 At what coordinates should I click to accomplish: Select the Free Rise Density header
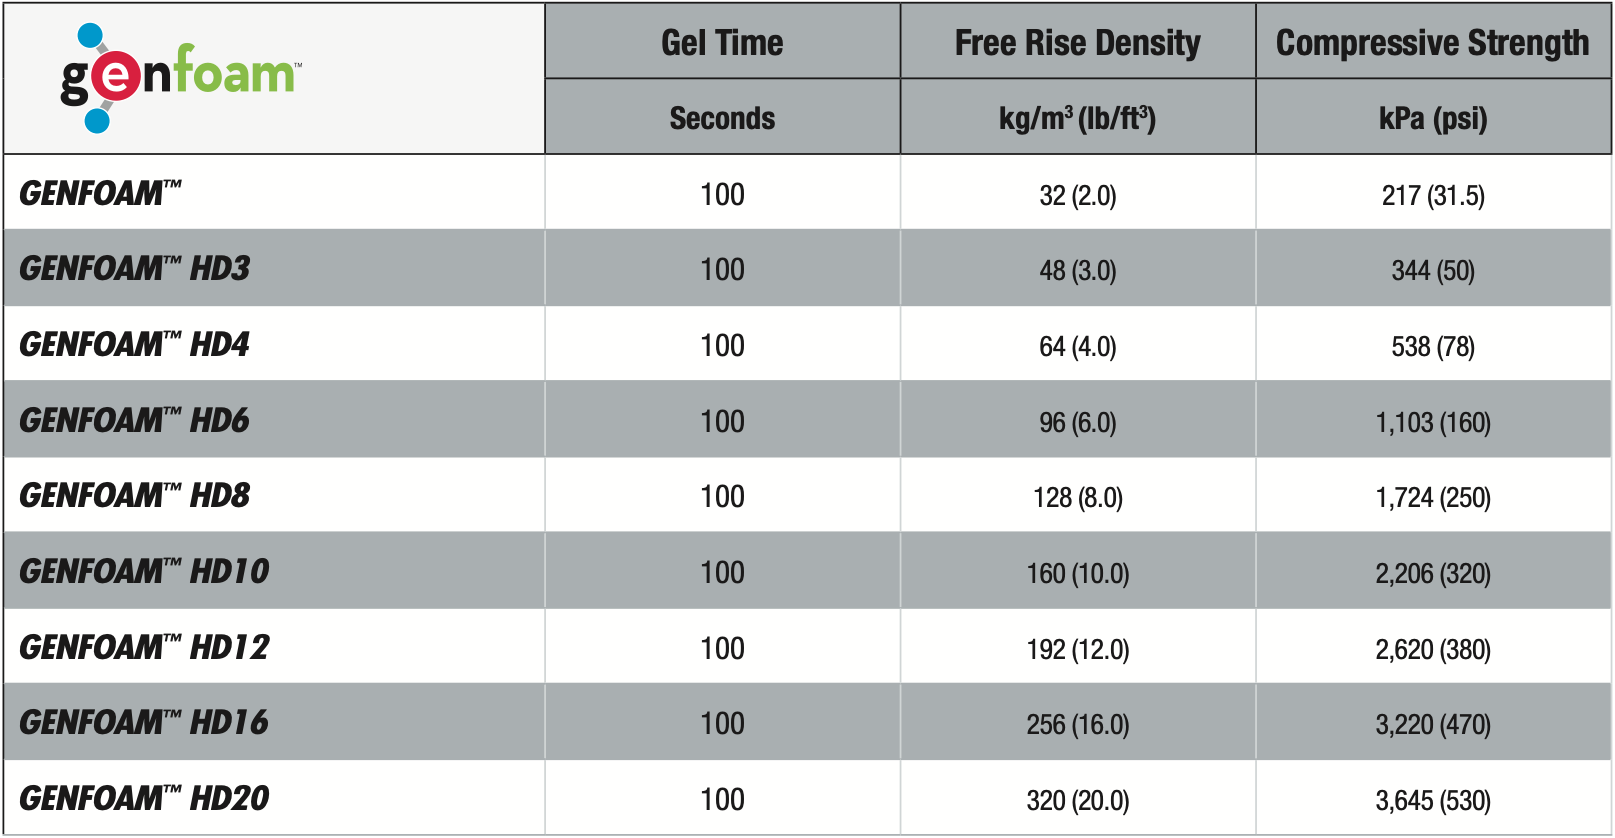(1077, 43)
